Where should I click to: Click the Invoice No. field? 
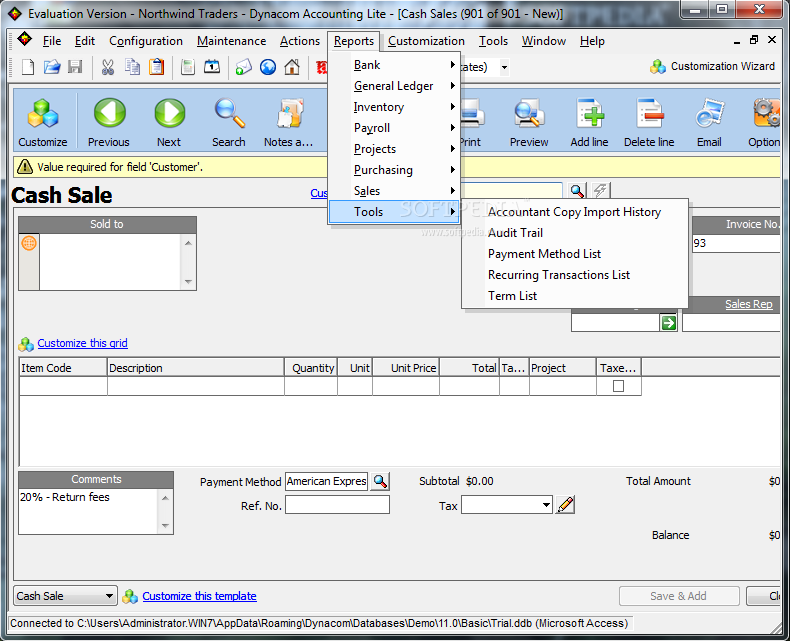736,243
